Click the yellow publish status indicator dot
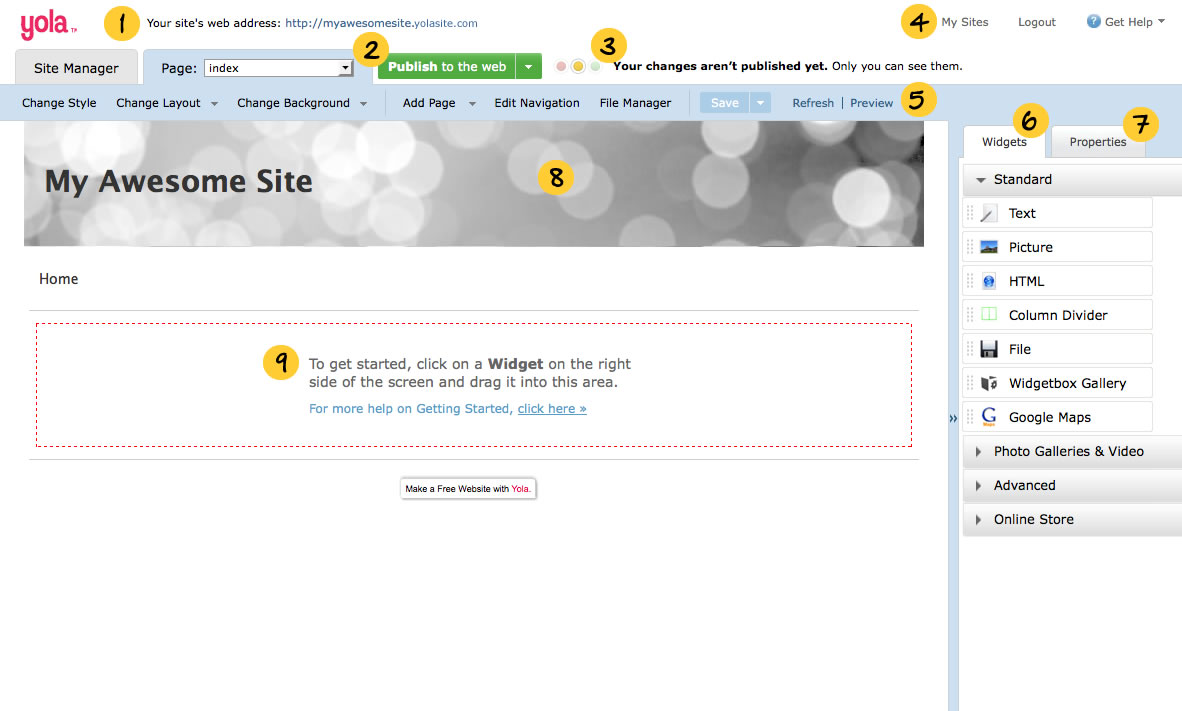The height and width of the screenshot is (711, 1182). point(578,66)
